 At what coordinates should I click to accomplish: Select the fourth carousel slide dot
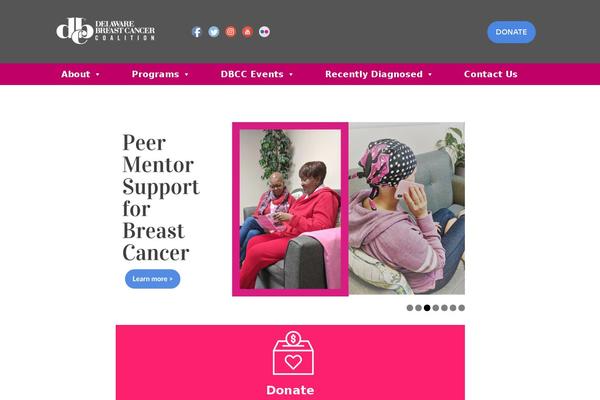pos(436,308)
